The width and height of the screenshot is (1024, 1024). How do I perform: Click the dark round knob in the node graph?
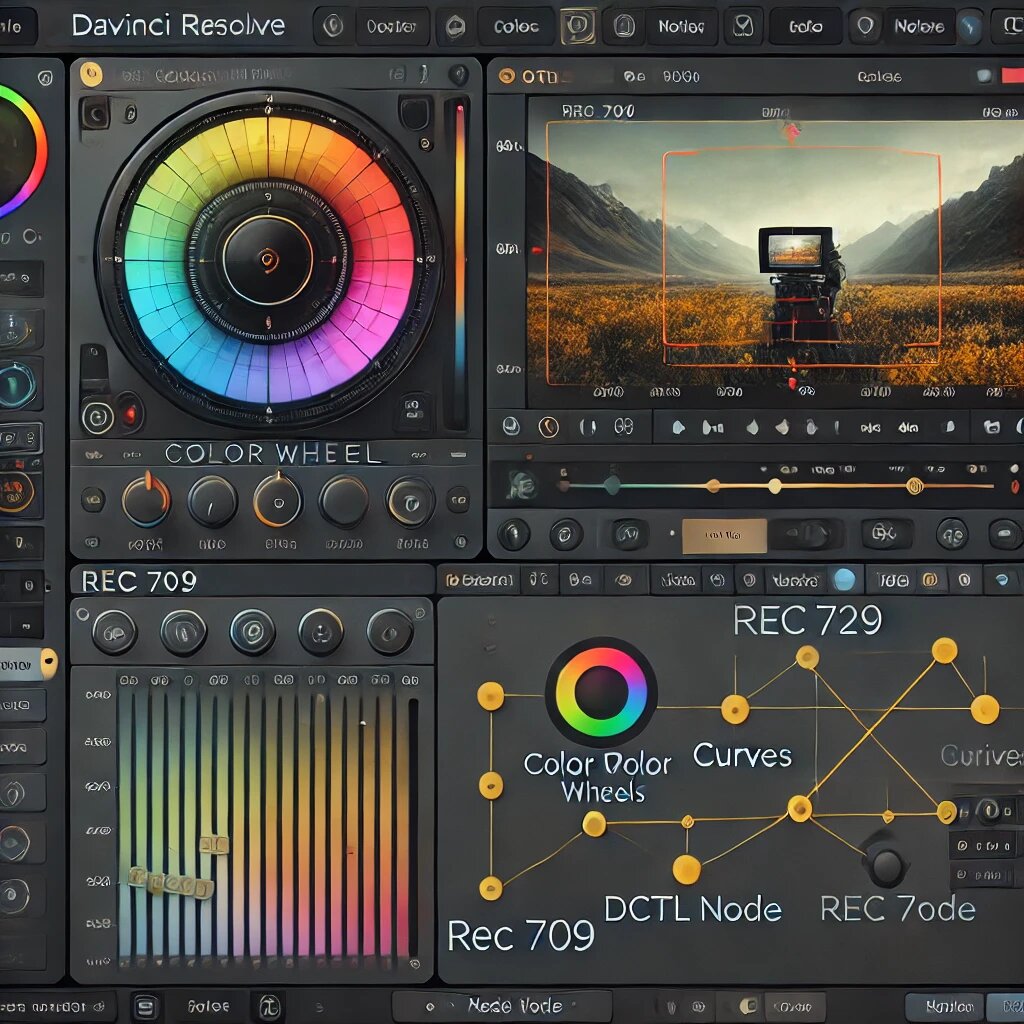(x=886, y=865)
